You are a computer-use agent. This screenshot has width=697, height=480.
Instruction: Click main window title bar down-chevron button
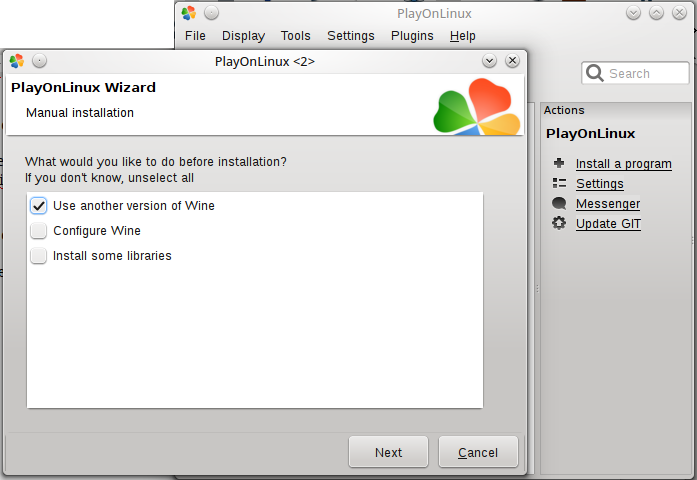633,13
